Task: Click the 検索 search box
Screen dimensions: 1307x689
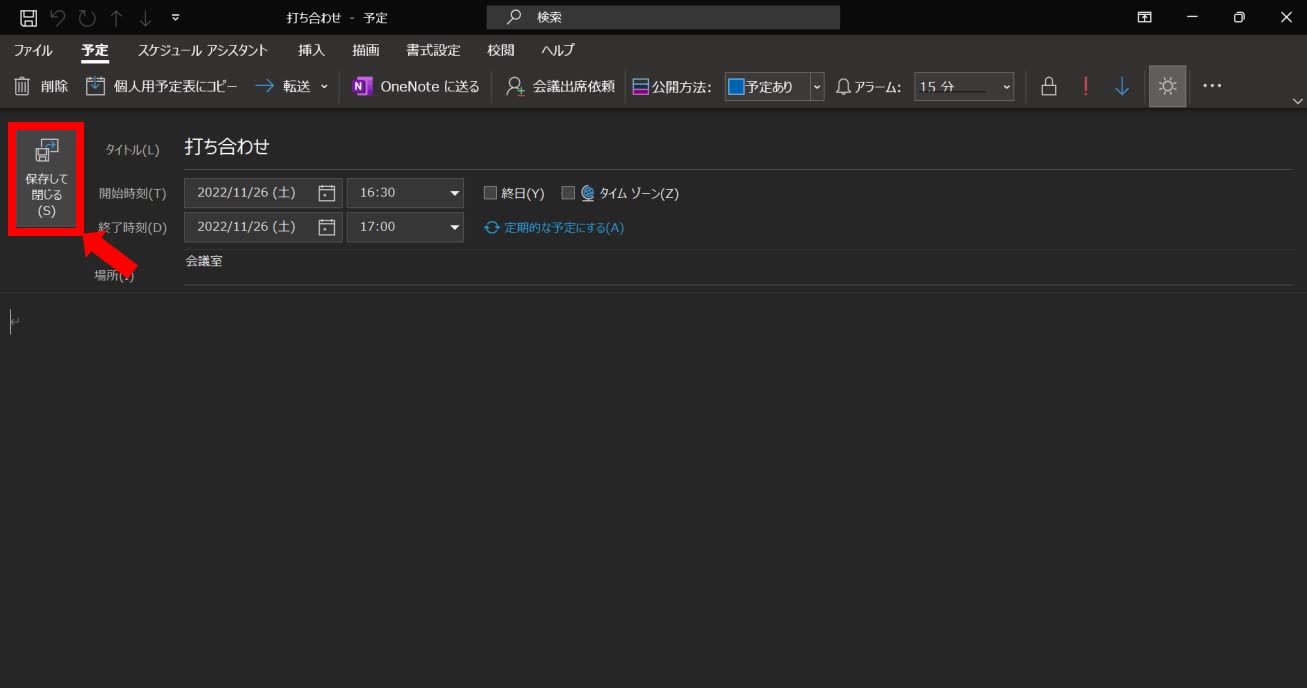Action: click(x=663, y=17)
